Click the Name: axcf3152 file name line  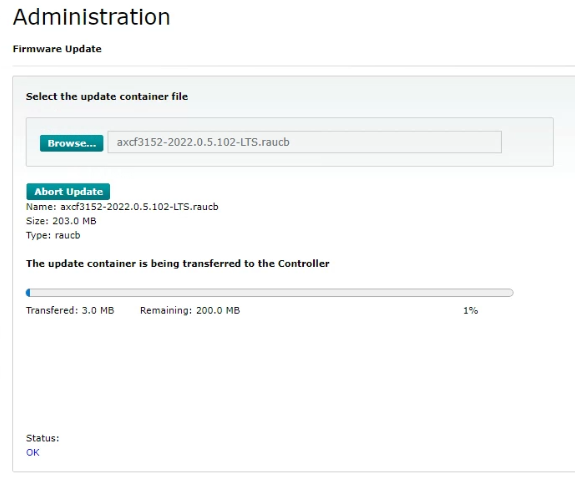[x=122, y=207]
